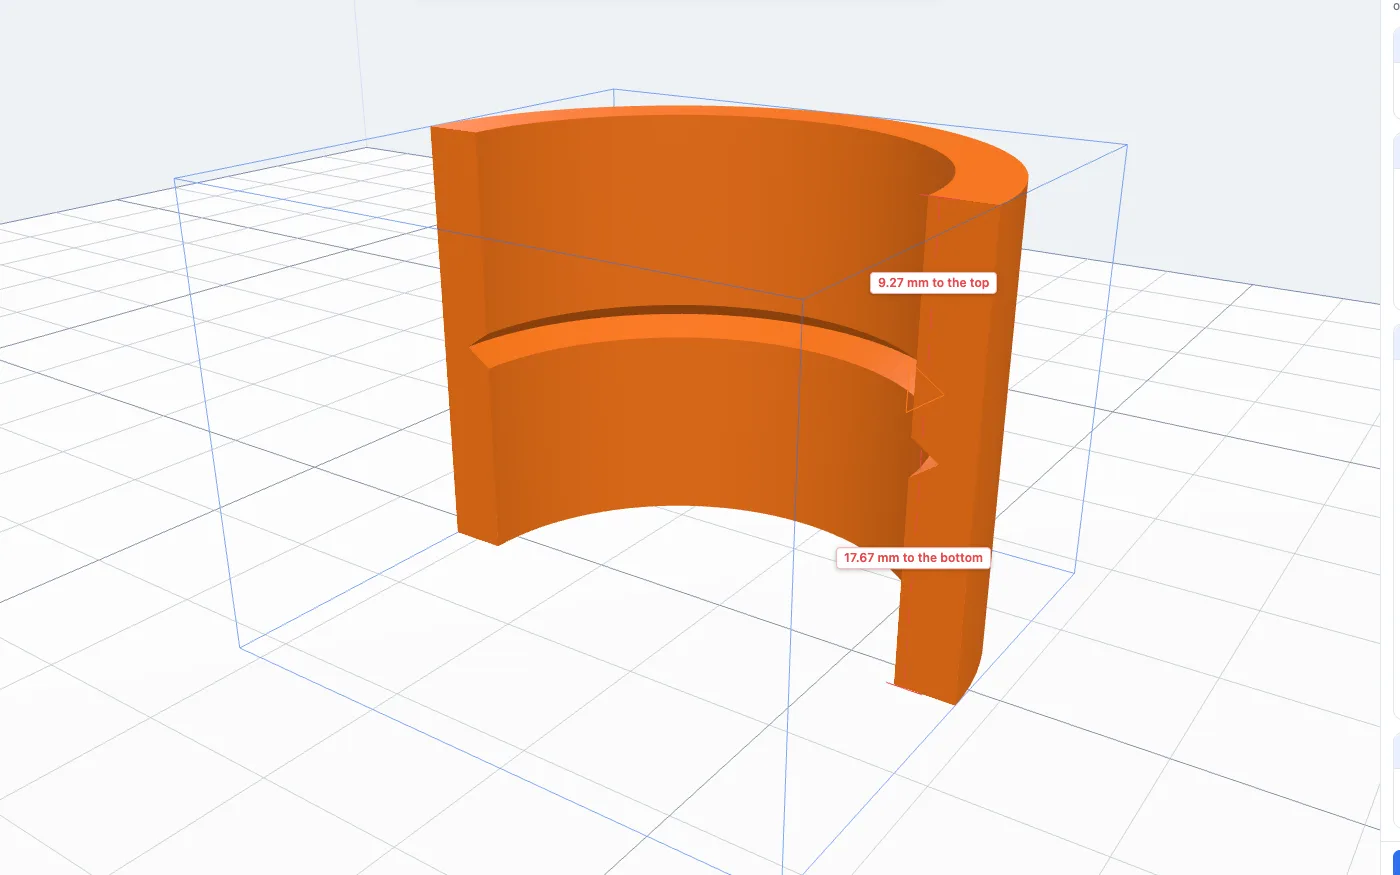Click the "17.67 mm to the bottom" label
Screen dimensions: 1400x875
(913, 558)
